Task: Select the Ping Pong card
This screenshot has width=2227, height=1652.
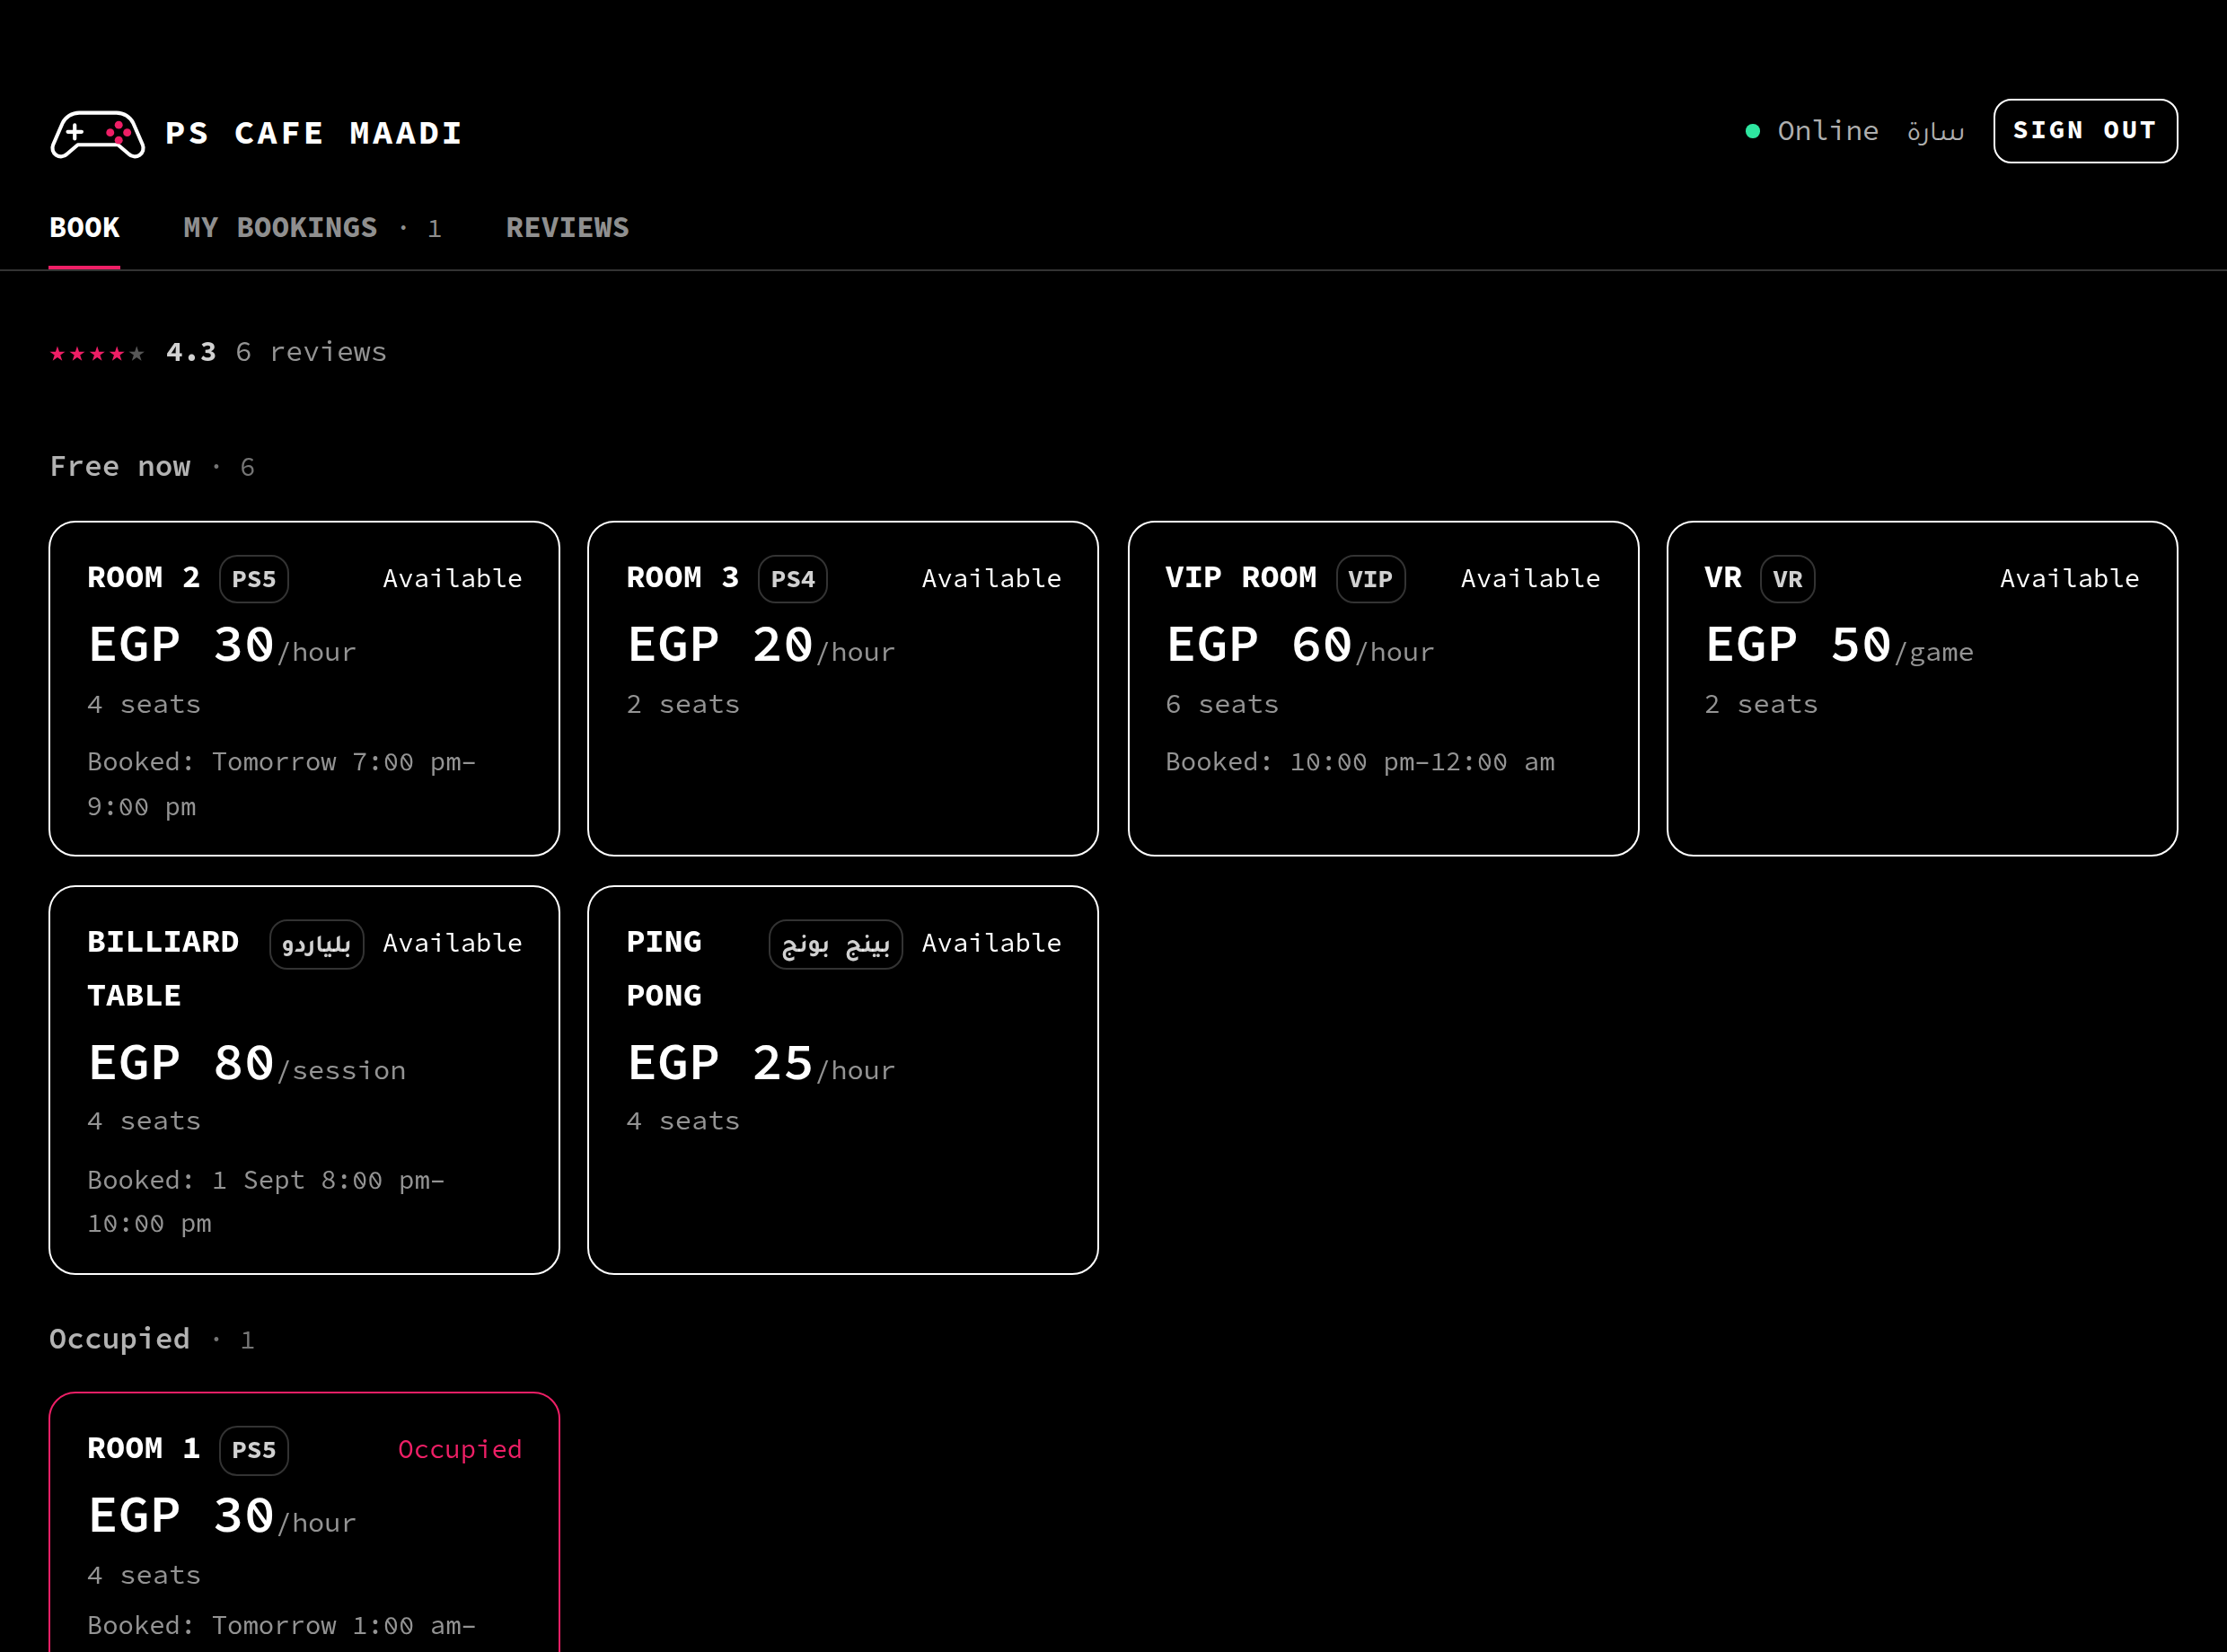Action: click(843, 1080)
